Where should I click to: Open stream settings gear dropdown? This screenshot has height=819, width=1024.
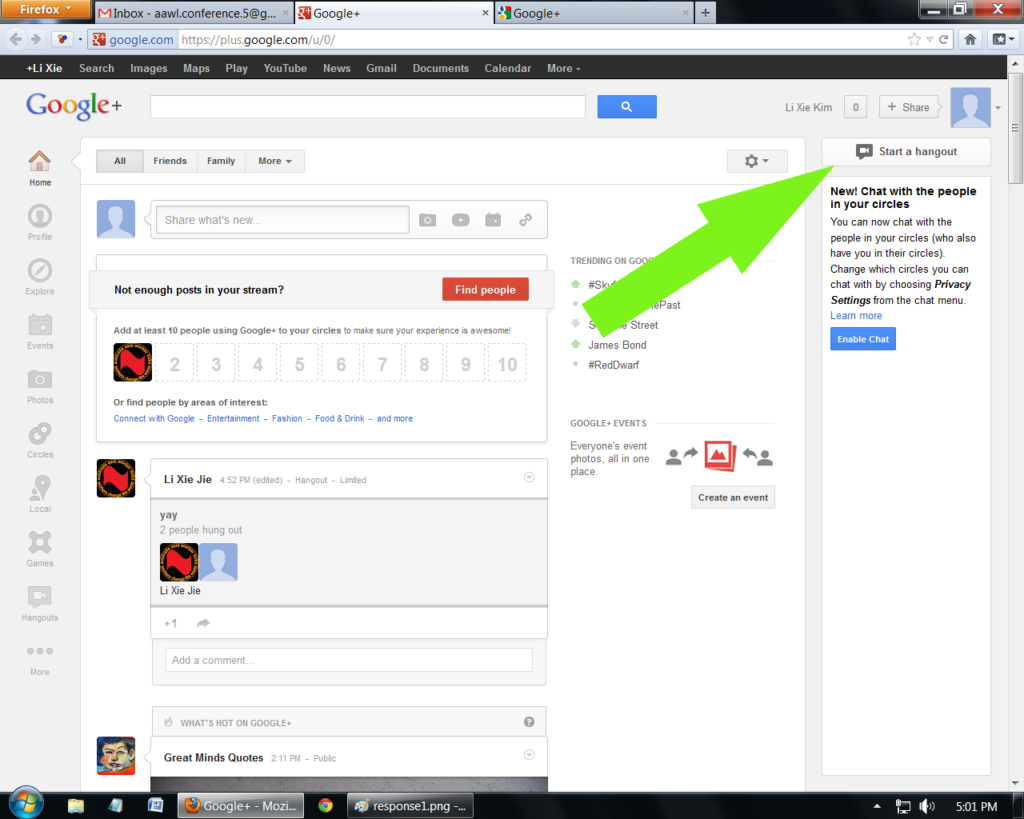coord(757,161)
